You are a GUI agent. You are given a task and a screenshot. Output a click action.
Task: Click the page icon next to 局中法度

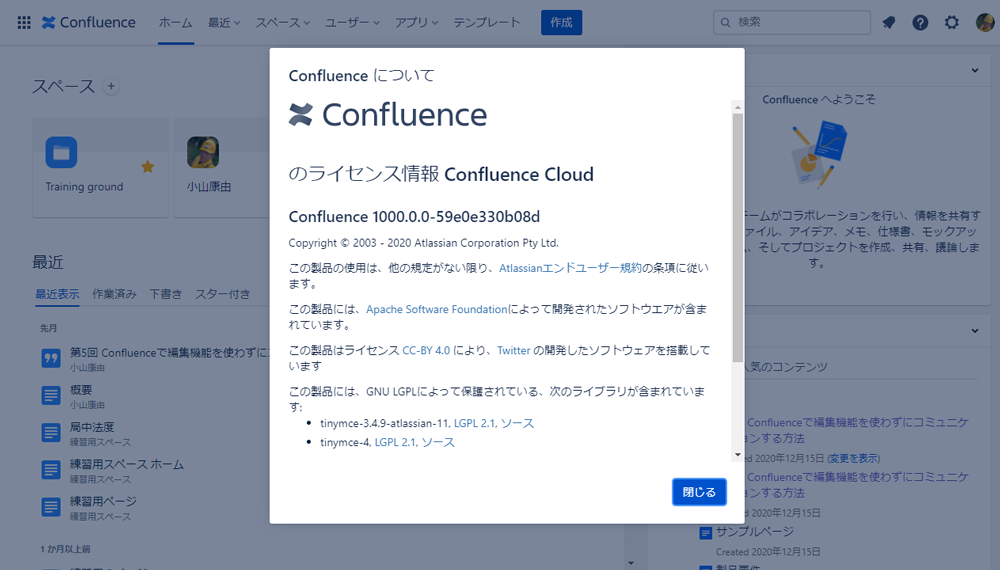(x=51, y=432)
